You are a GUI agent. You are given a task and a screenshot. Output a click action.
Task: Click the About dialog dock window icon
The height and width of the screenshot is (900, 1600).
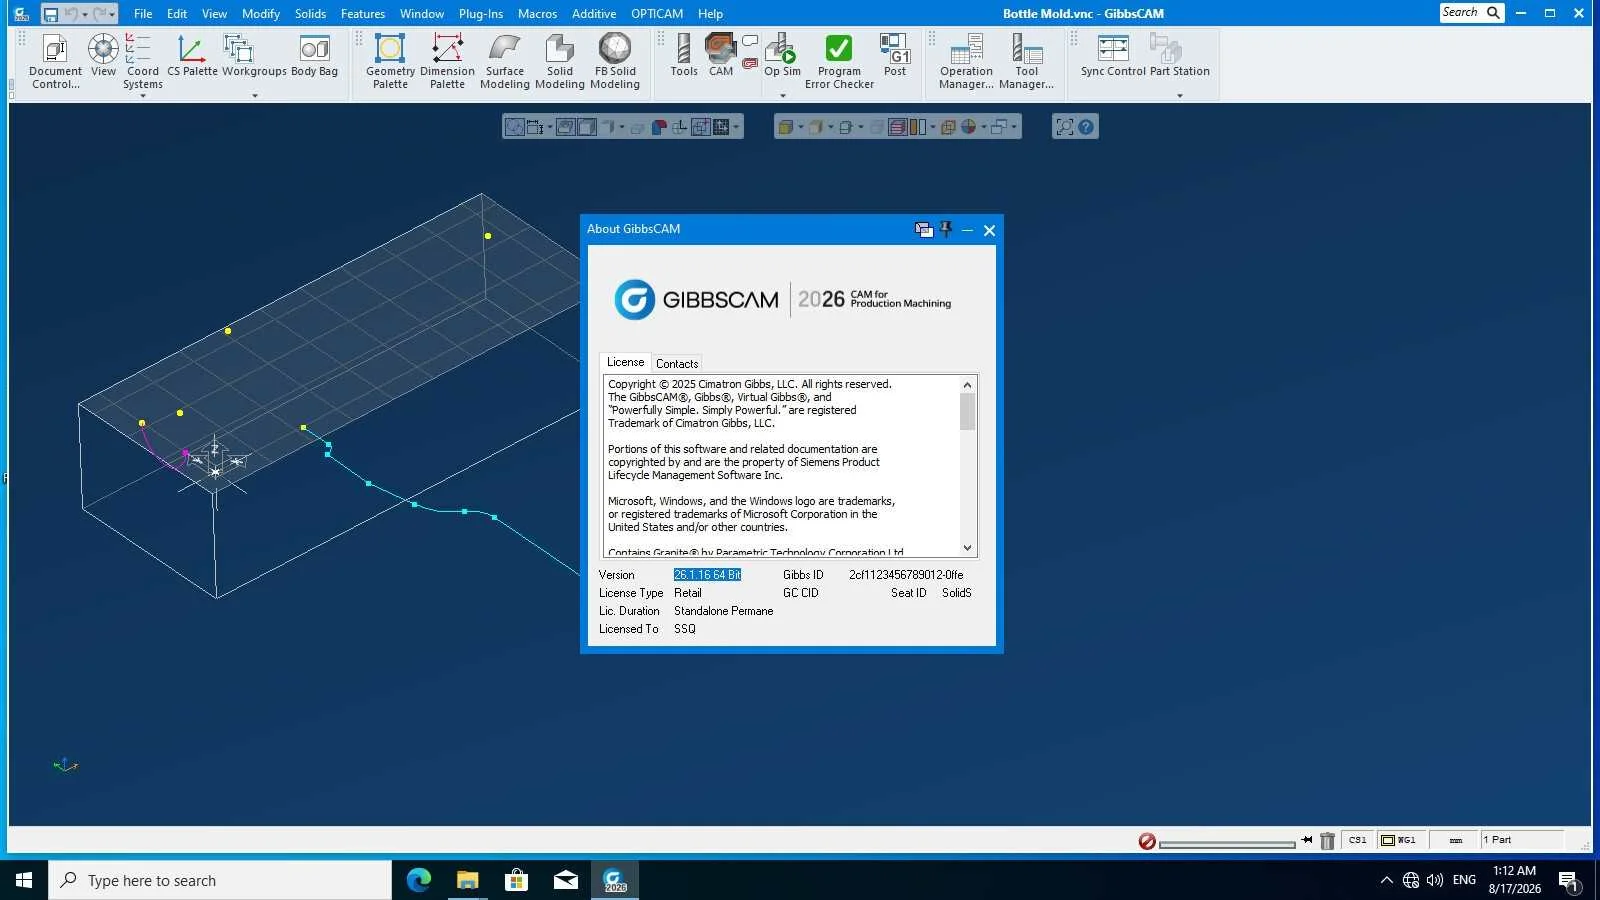pyautogui.click(x=923, y=230)
